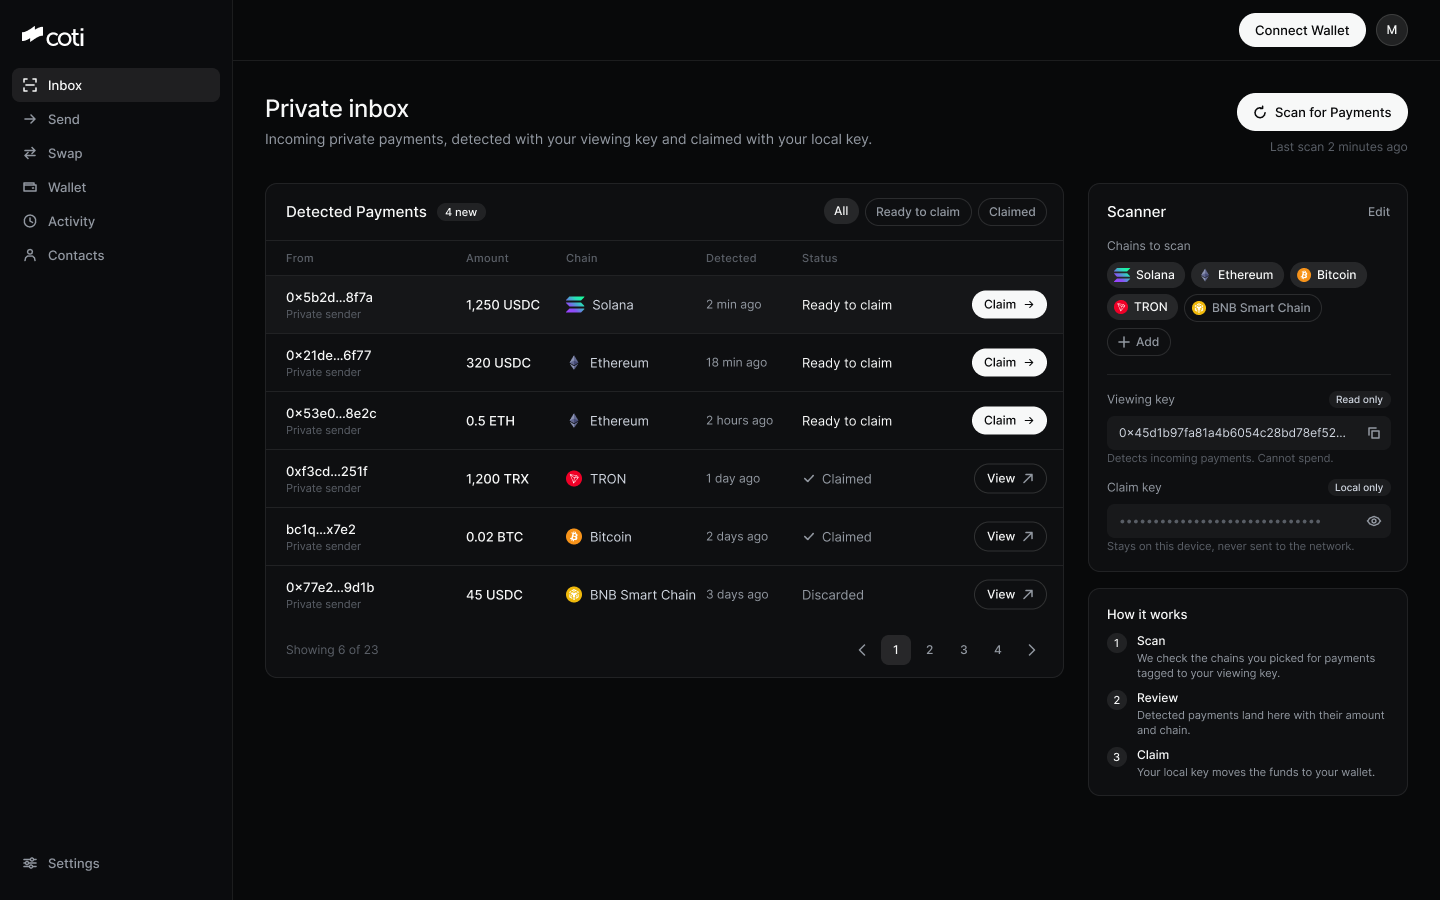Open Activity history
Image resolution: width=1440 pixels, height=900 pixels.
coord(116,221)
